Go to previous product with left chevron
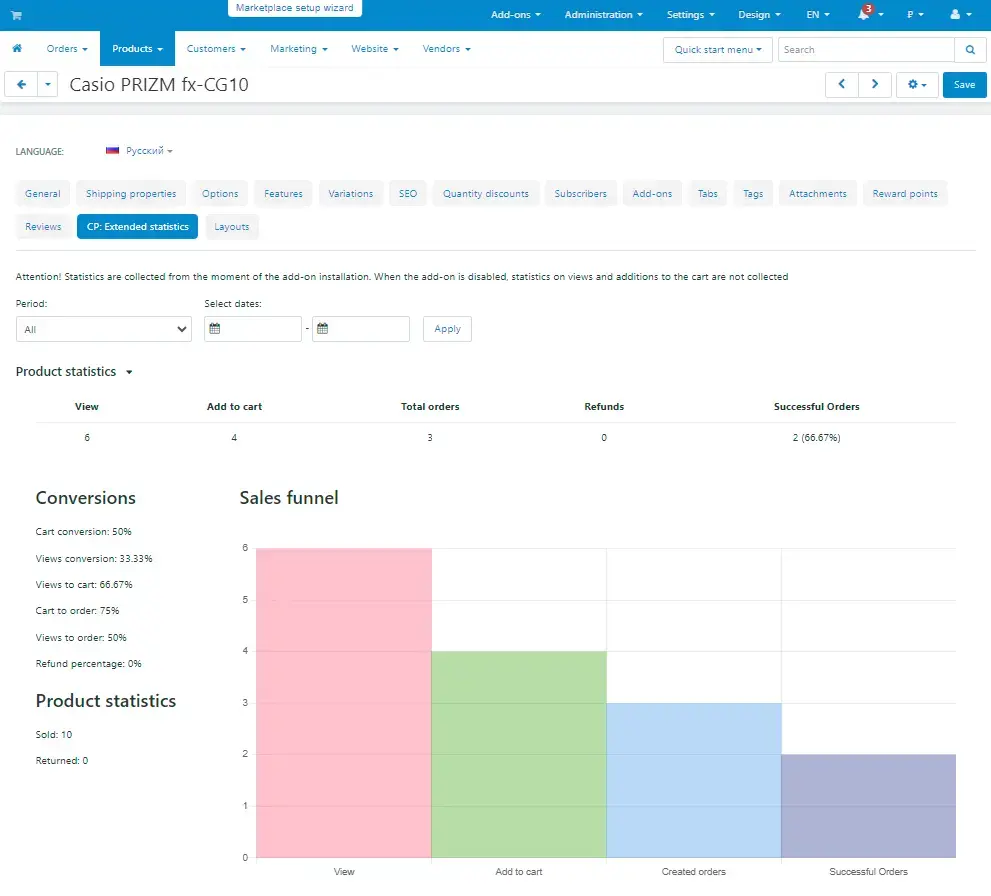 pyautogui.click(x=842, y=85)
